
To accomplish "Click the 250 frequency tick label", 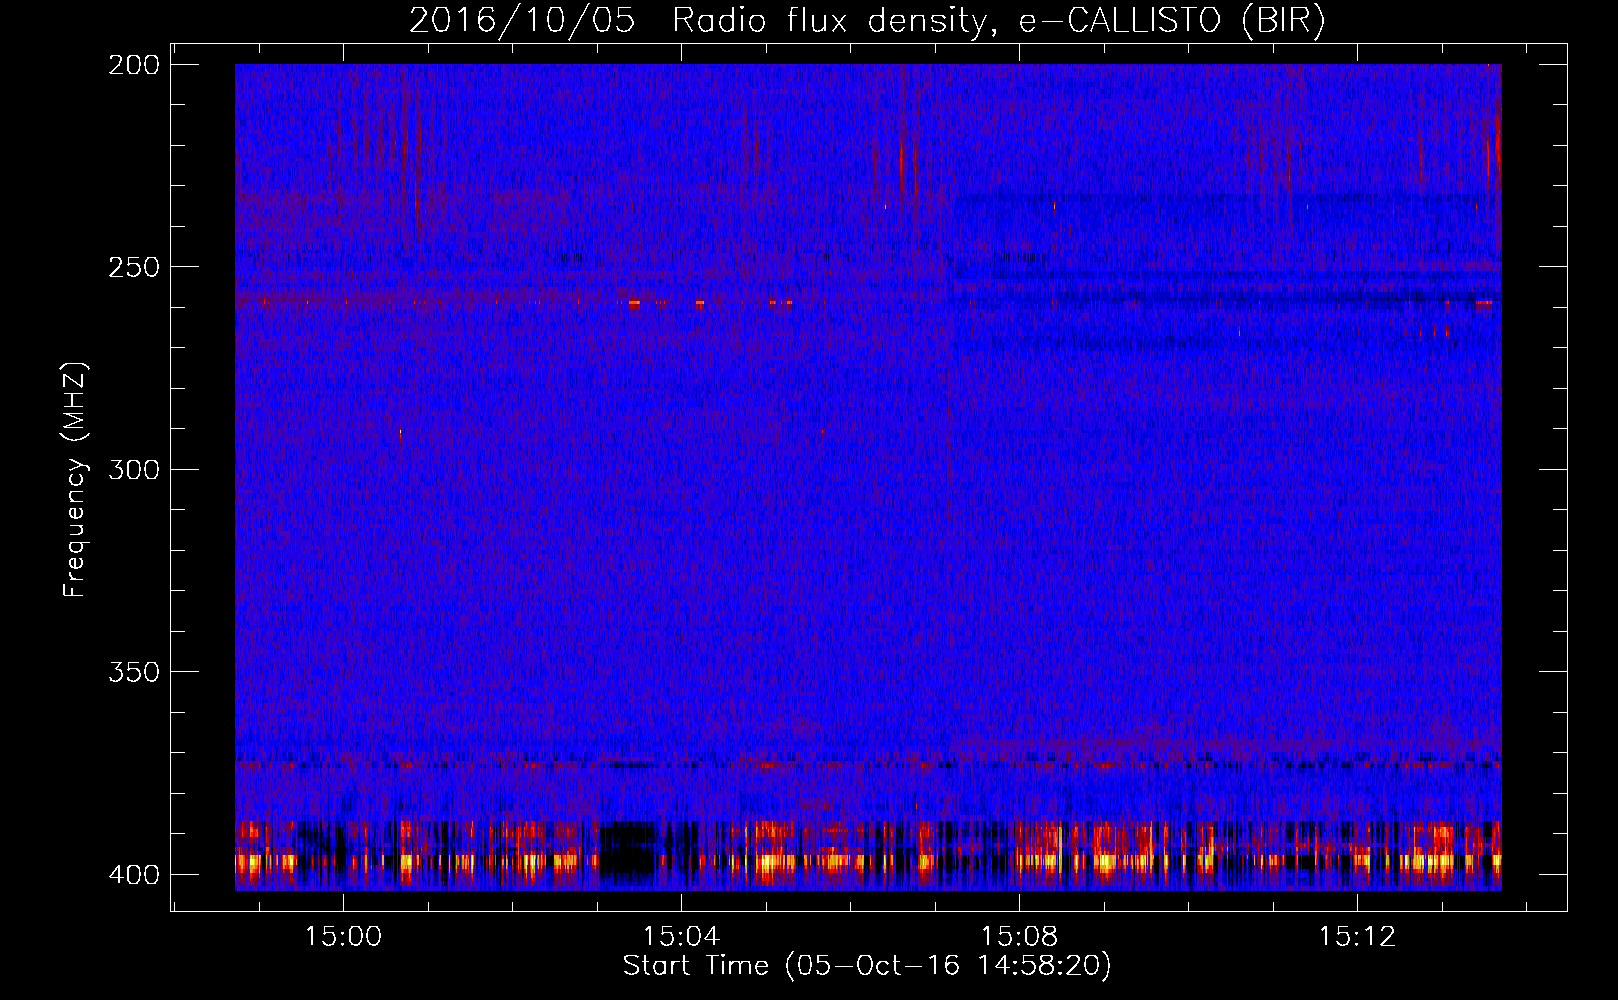I will 133,267.
